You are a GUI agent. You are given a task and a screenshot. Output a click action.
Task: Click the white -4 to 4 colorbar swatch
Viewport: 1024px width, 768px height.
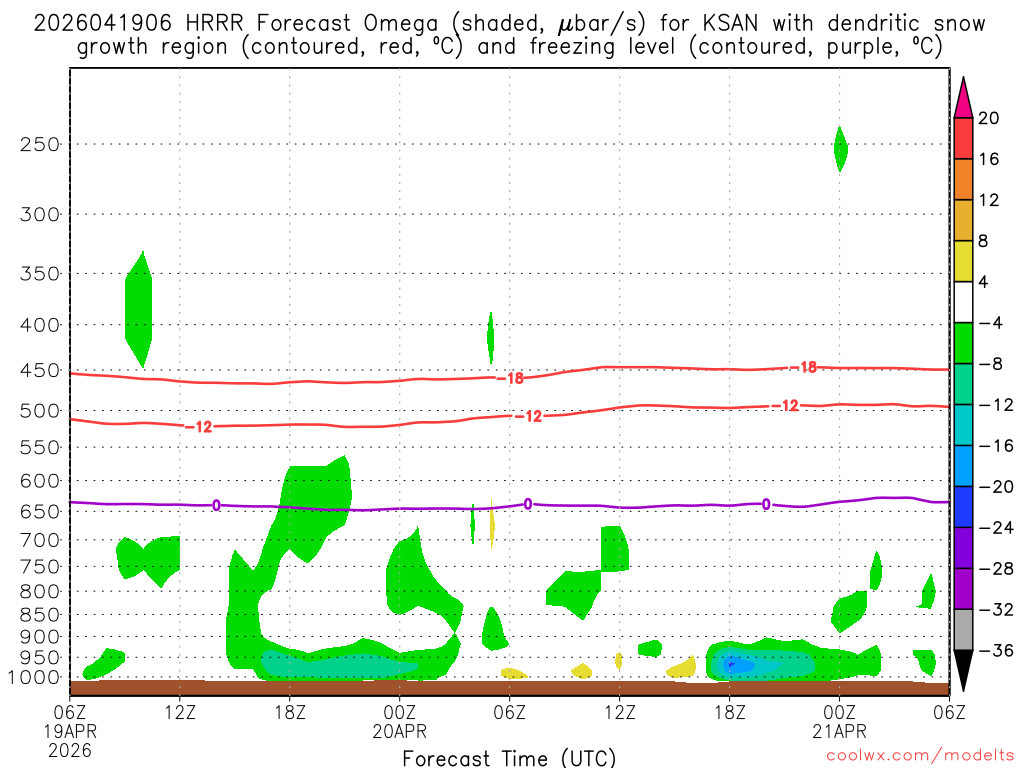click(963, 302)
